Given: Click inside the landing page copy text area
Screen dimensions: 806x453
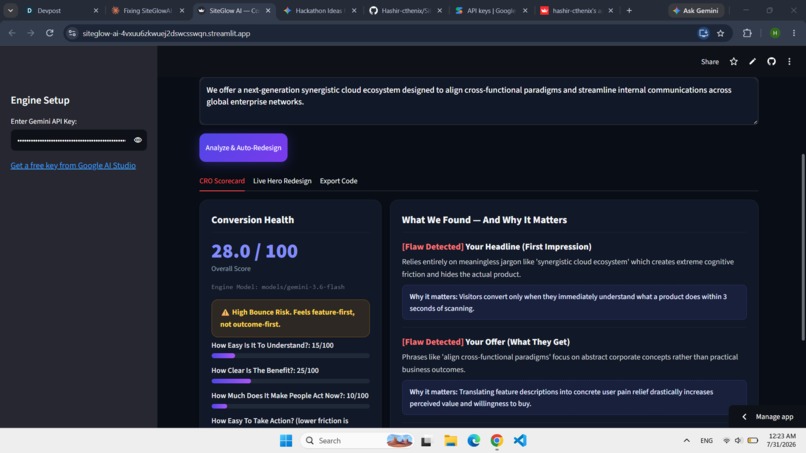Looking at the screenshot, I should (x=479, y=101).
